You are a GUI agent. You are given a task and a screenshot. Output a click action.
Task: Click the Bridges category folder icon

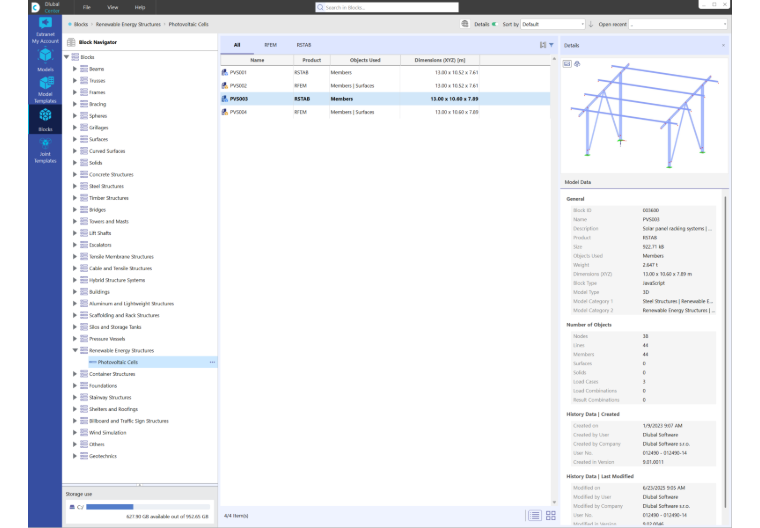[x=84, y=209]
